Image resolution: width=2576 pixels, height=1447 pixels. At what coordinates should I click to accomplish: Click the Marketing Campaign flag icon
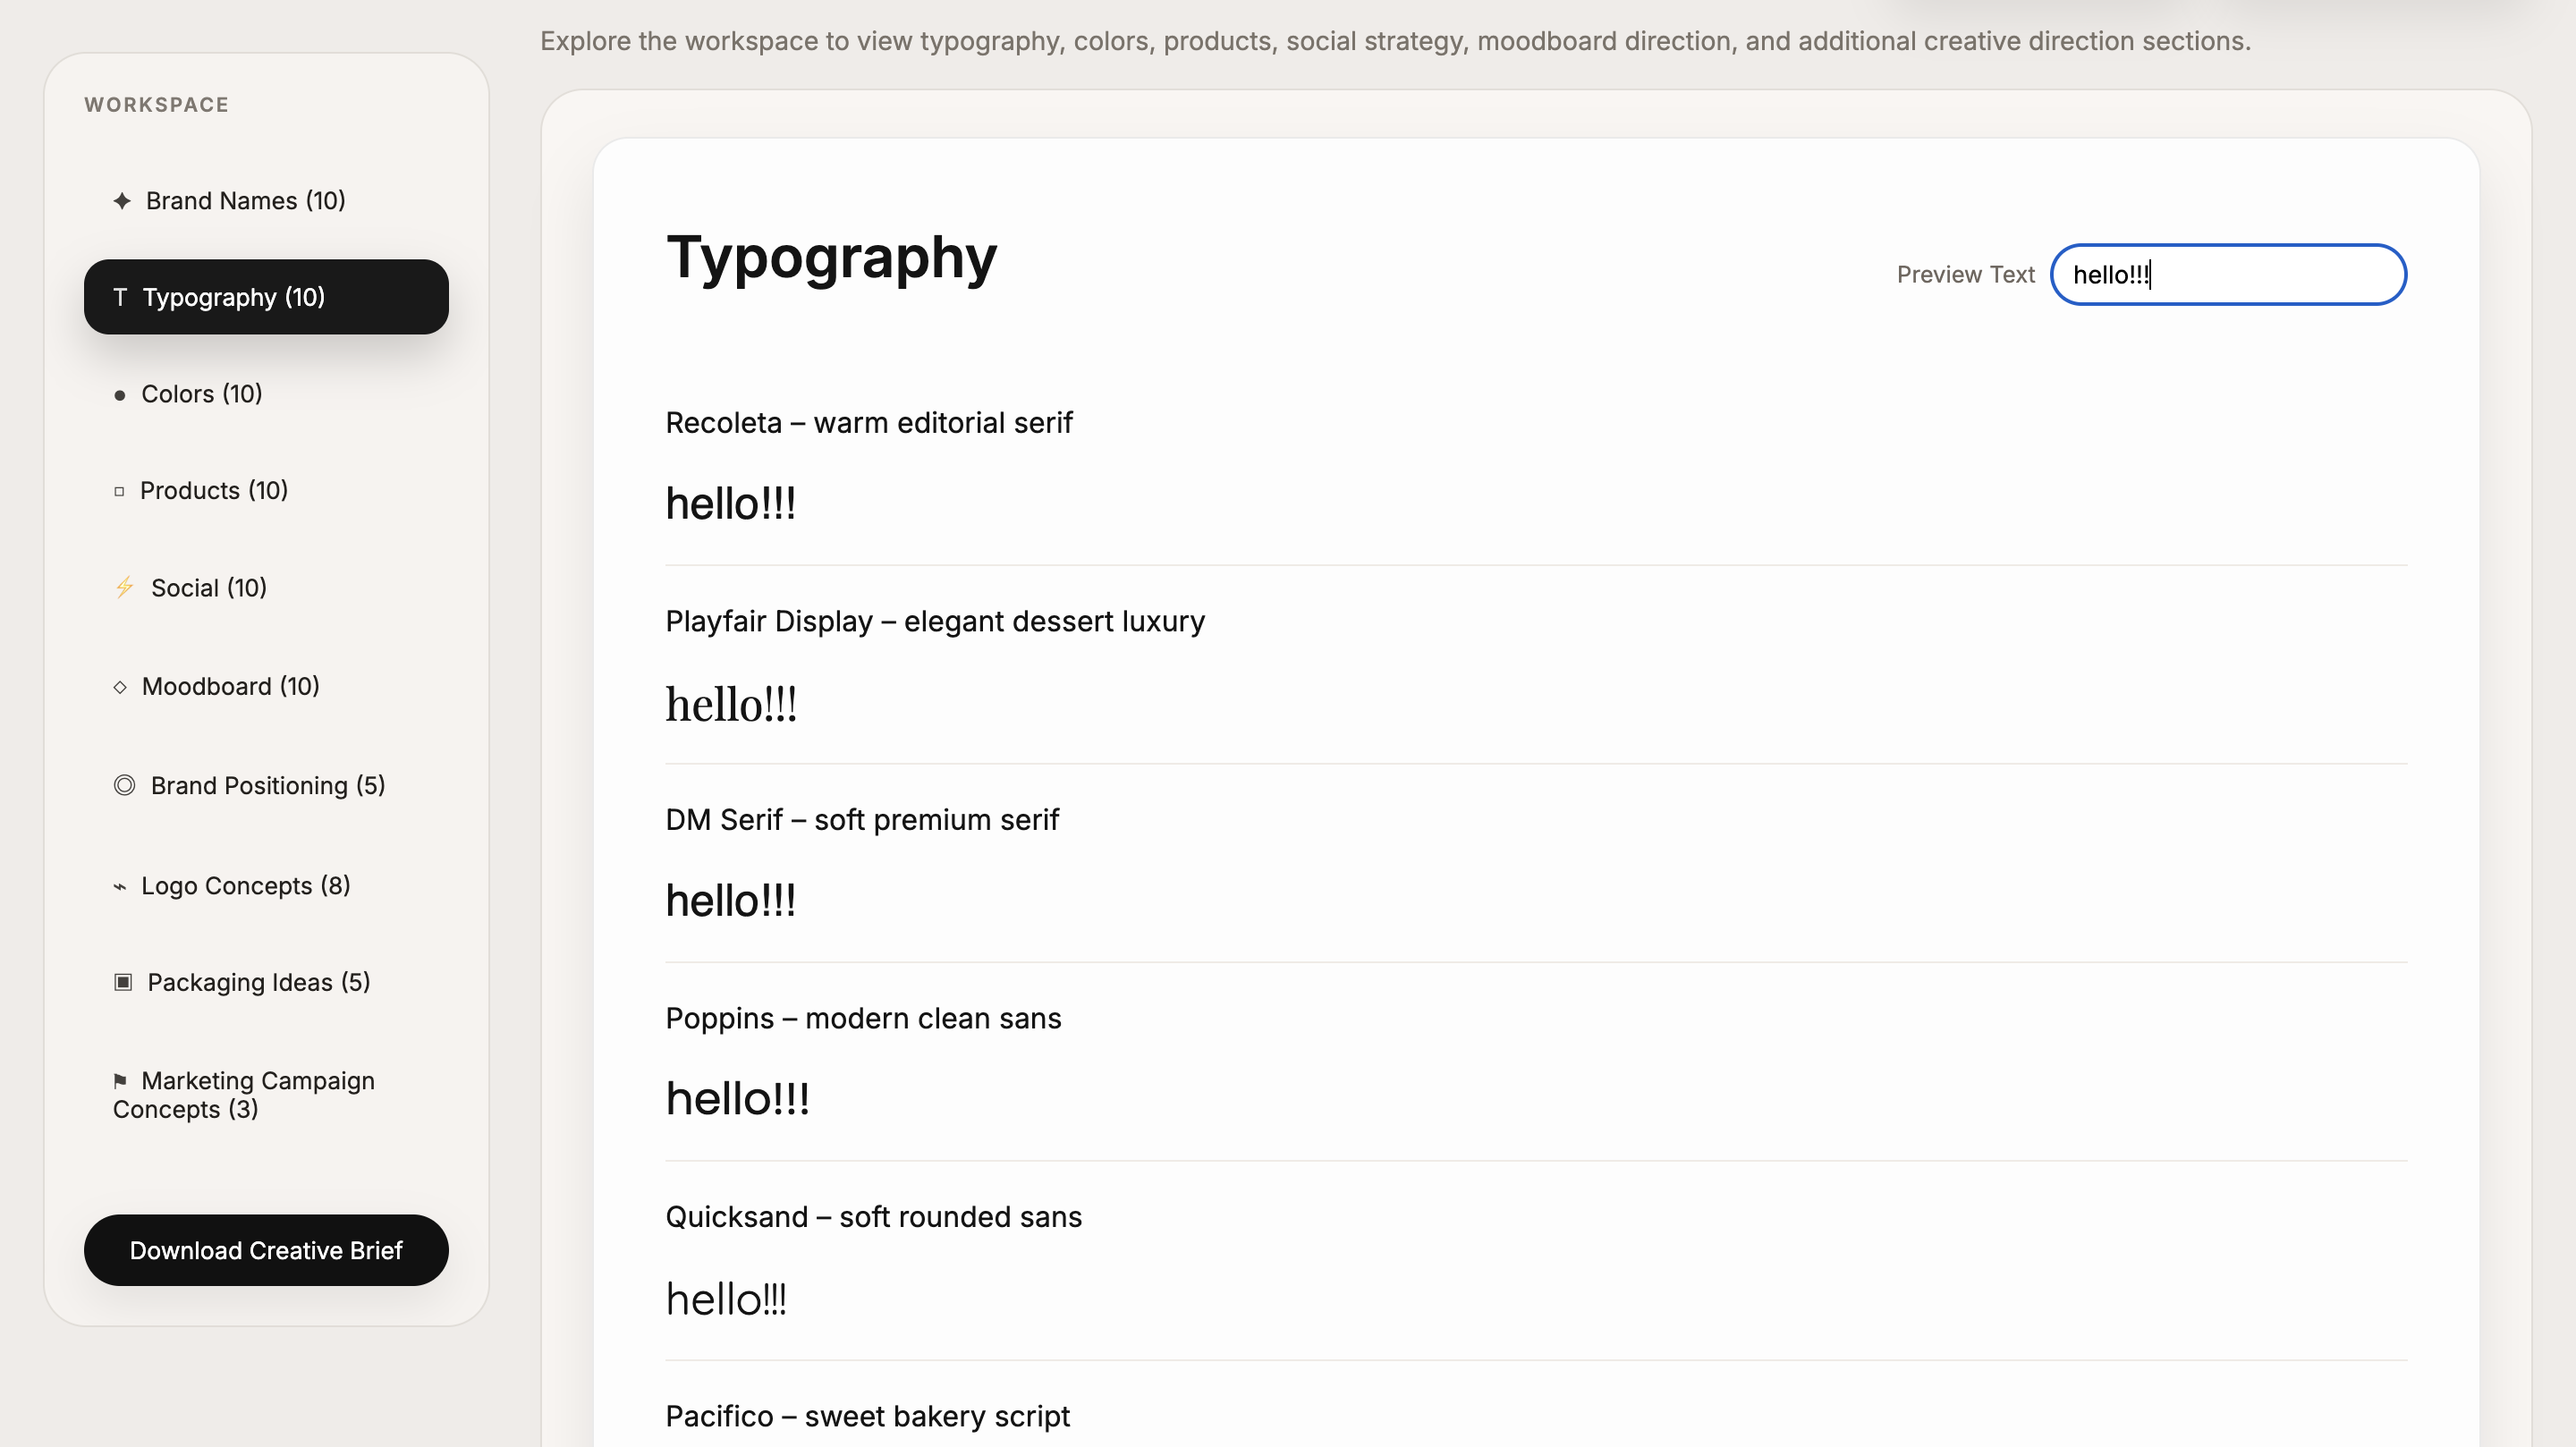coord(120,1081)
